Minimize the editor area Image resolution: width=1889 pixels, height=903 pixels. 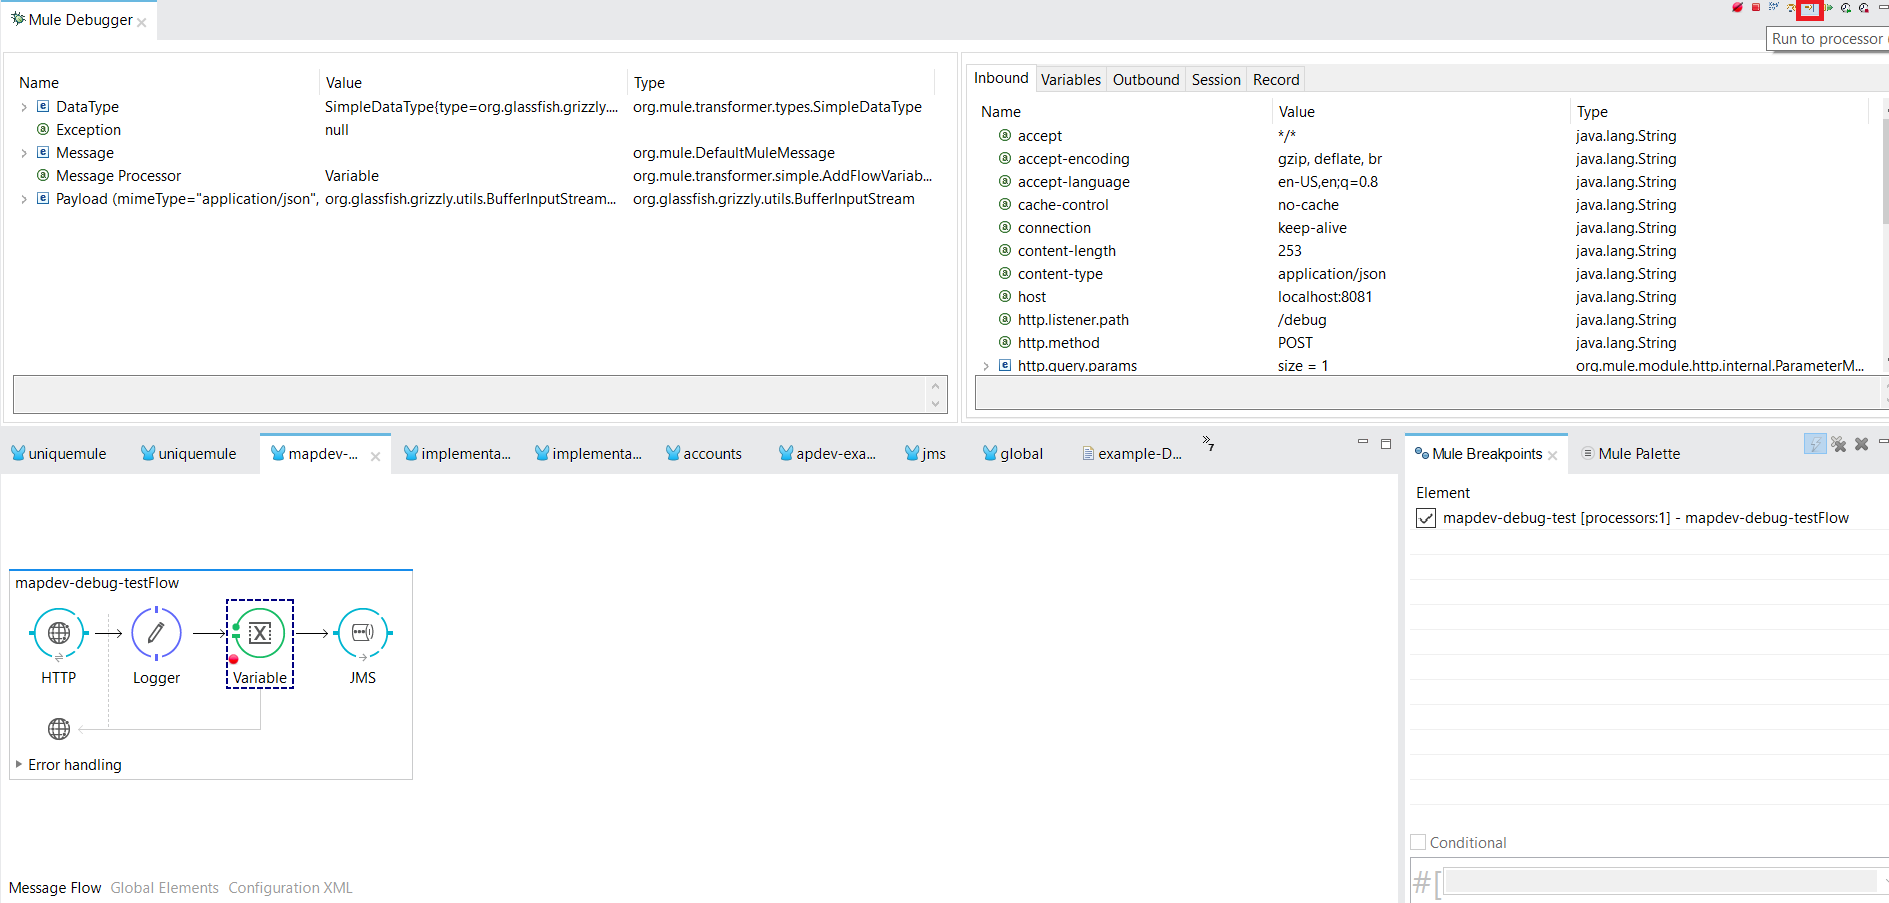pyautogui.click(x=1362, y=441)
